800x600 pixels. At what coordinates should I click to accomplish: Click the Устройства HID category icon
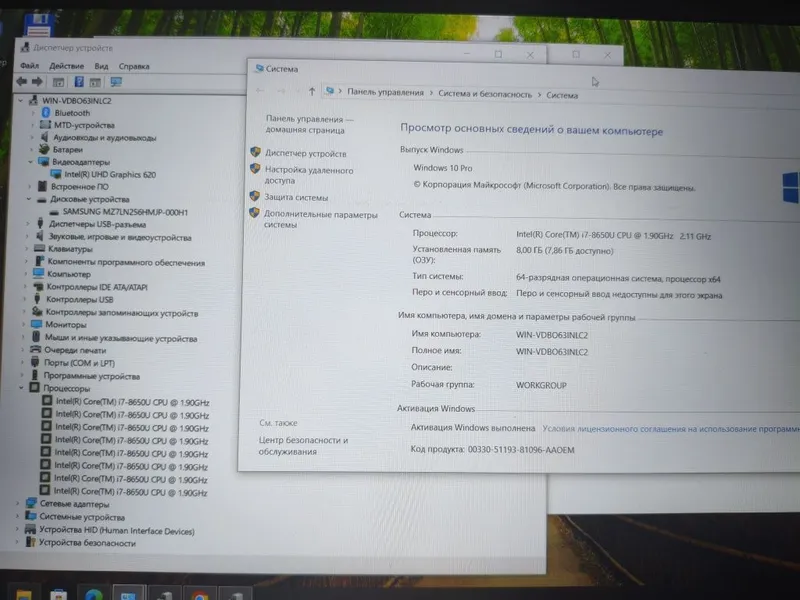point(31,530)
